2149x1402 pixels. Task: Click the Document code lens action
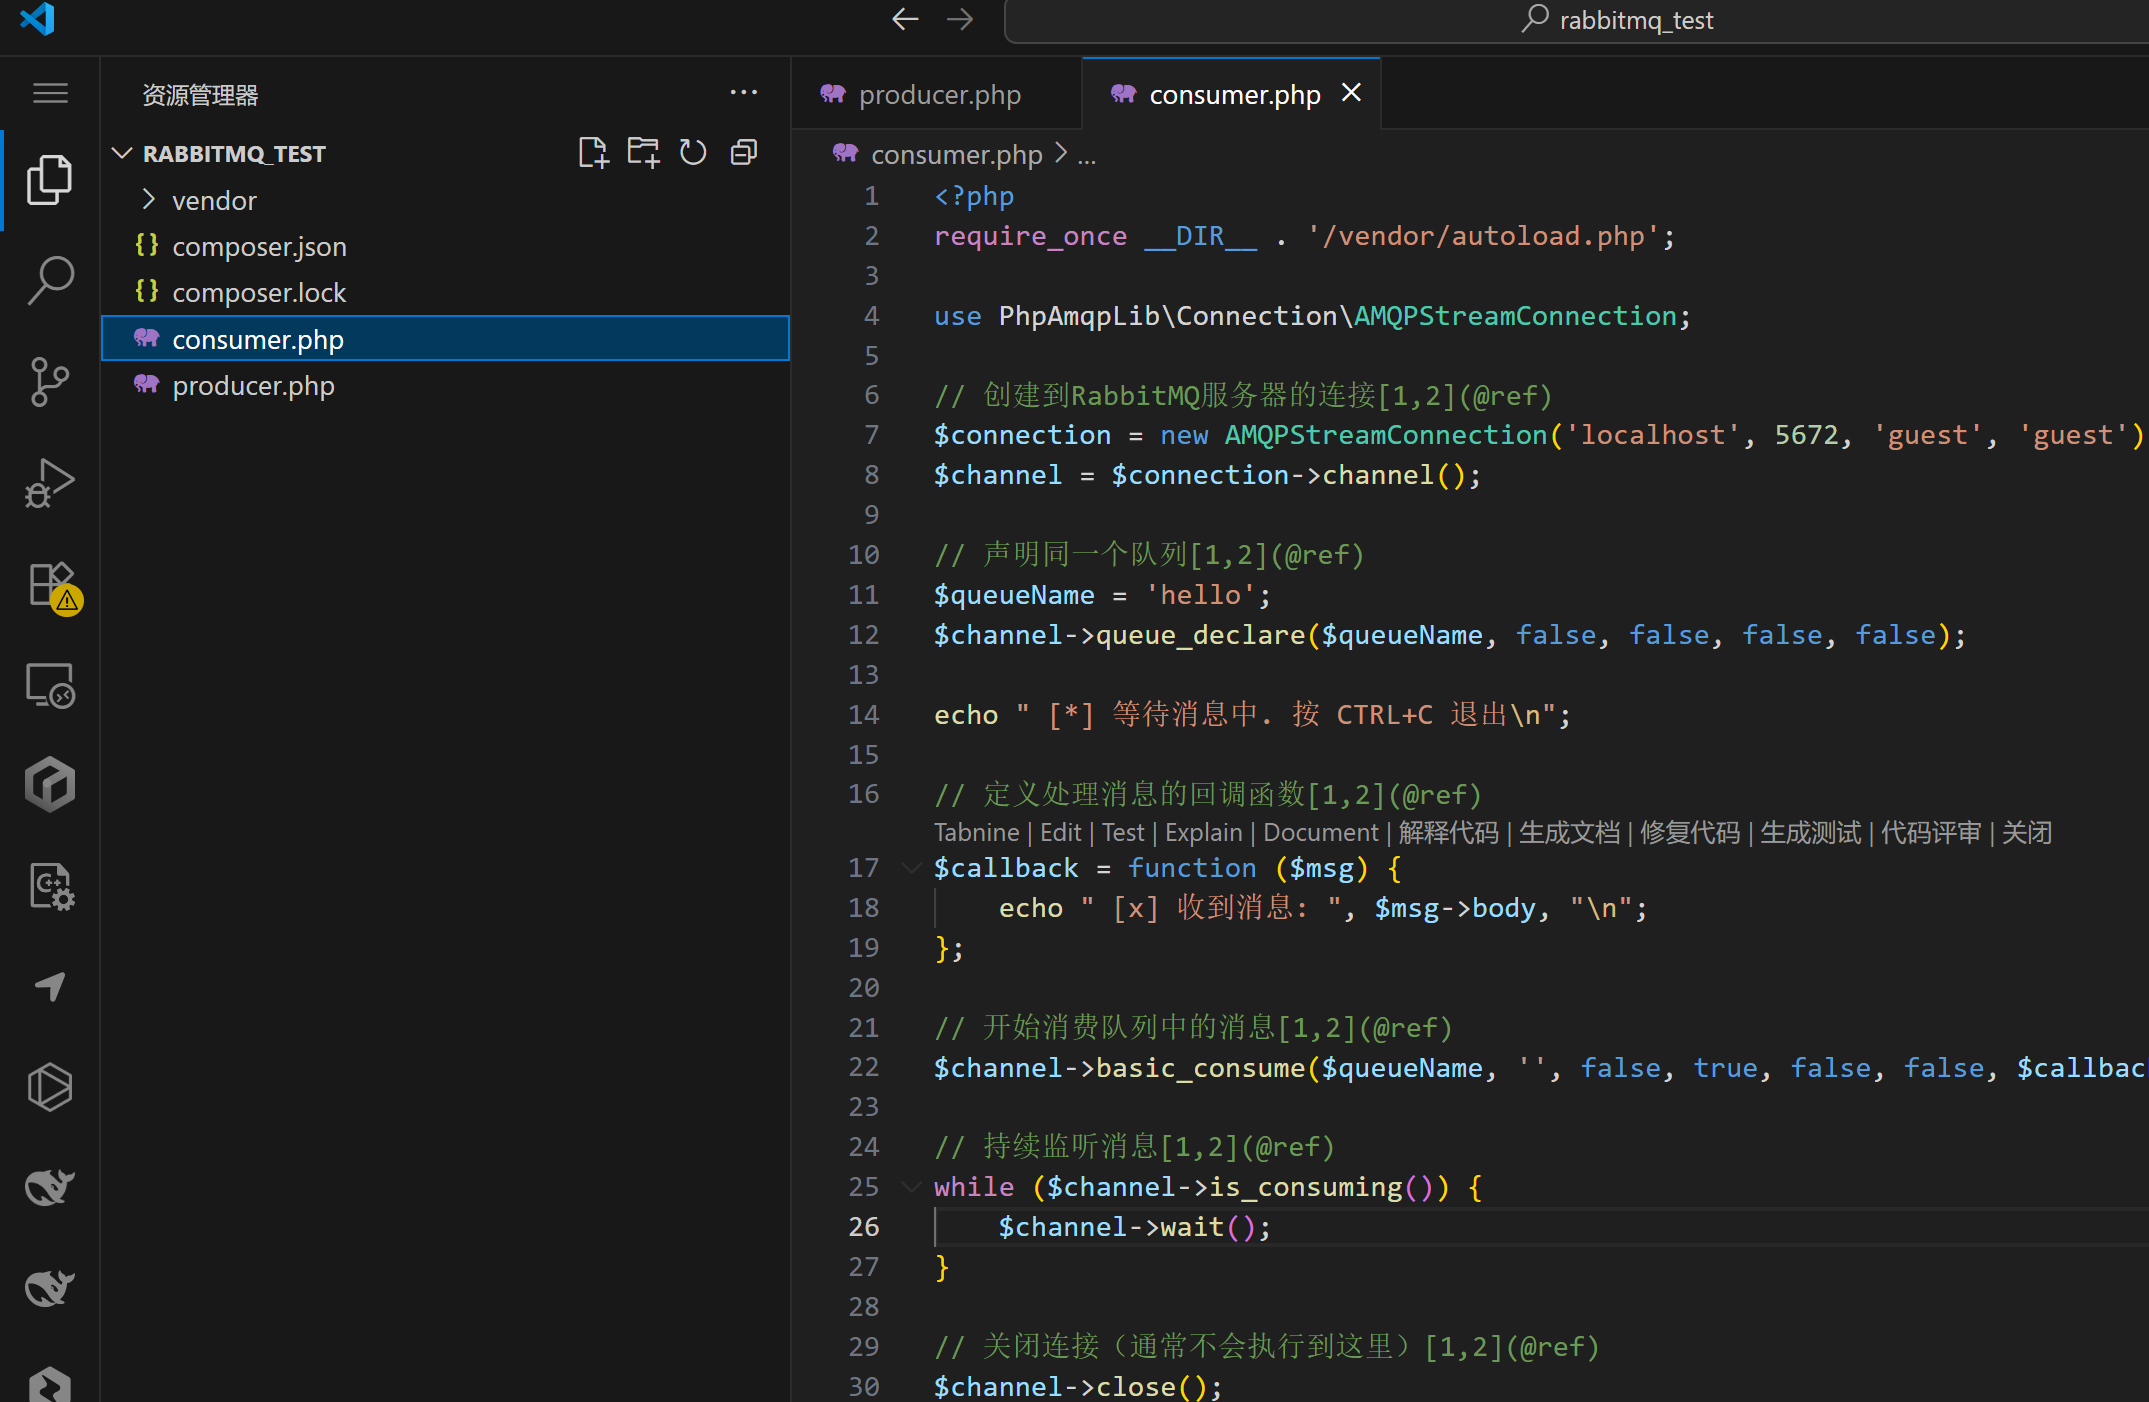click(x=1320, y=832)
